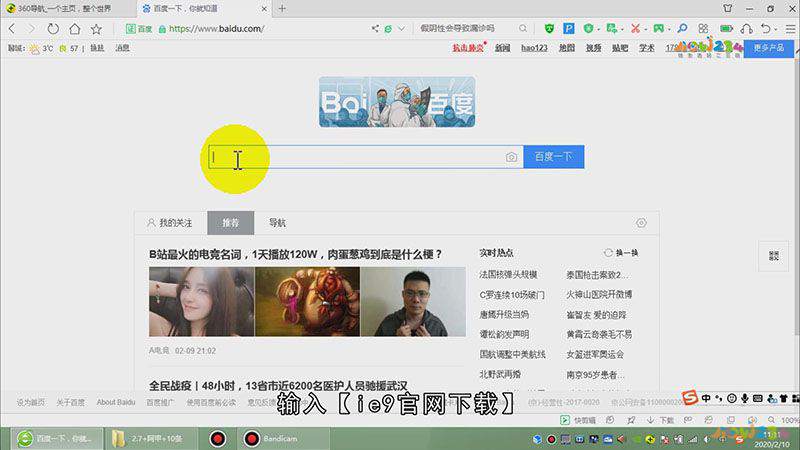This screenshot has height=450, width=800.
Task: Open the browser hamburger menu
Action: [x=790, y=29]
